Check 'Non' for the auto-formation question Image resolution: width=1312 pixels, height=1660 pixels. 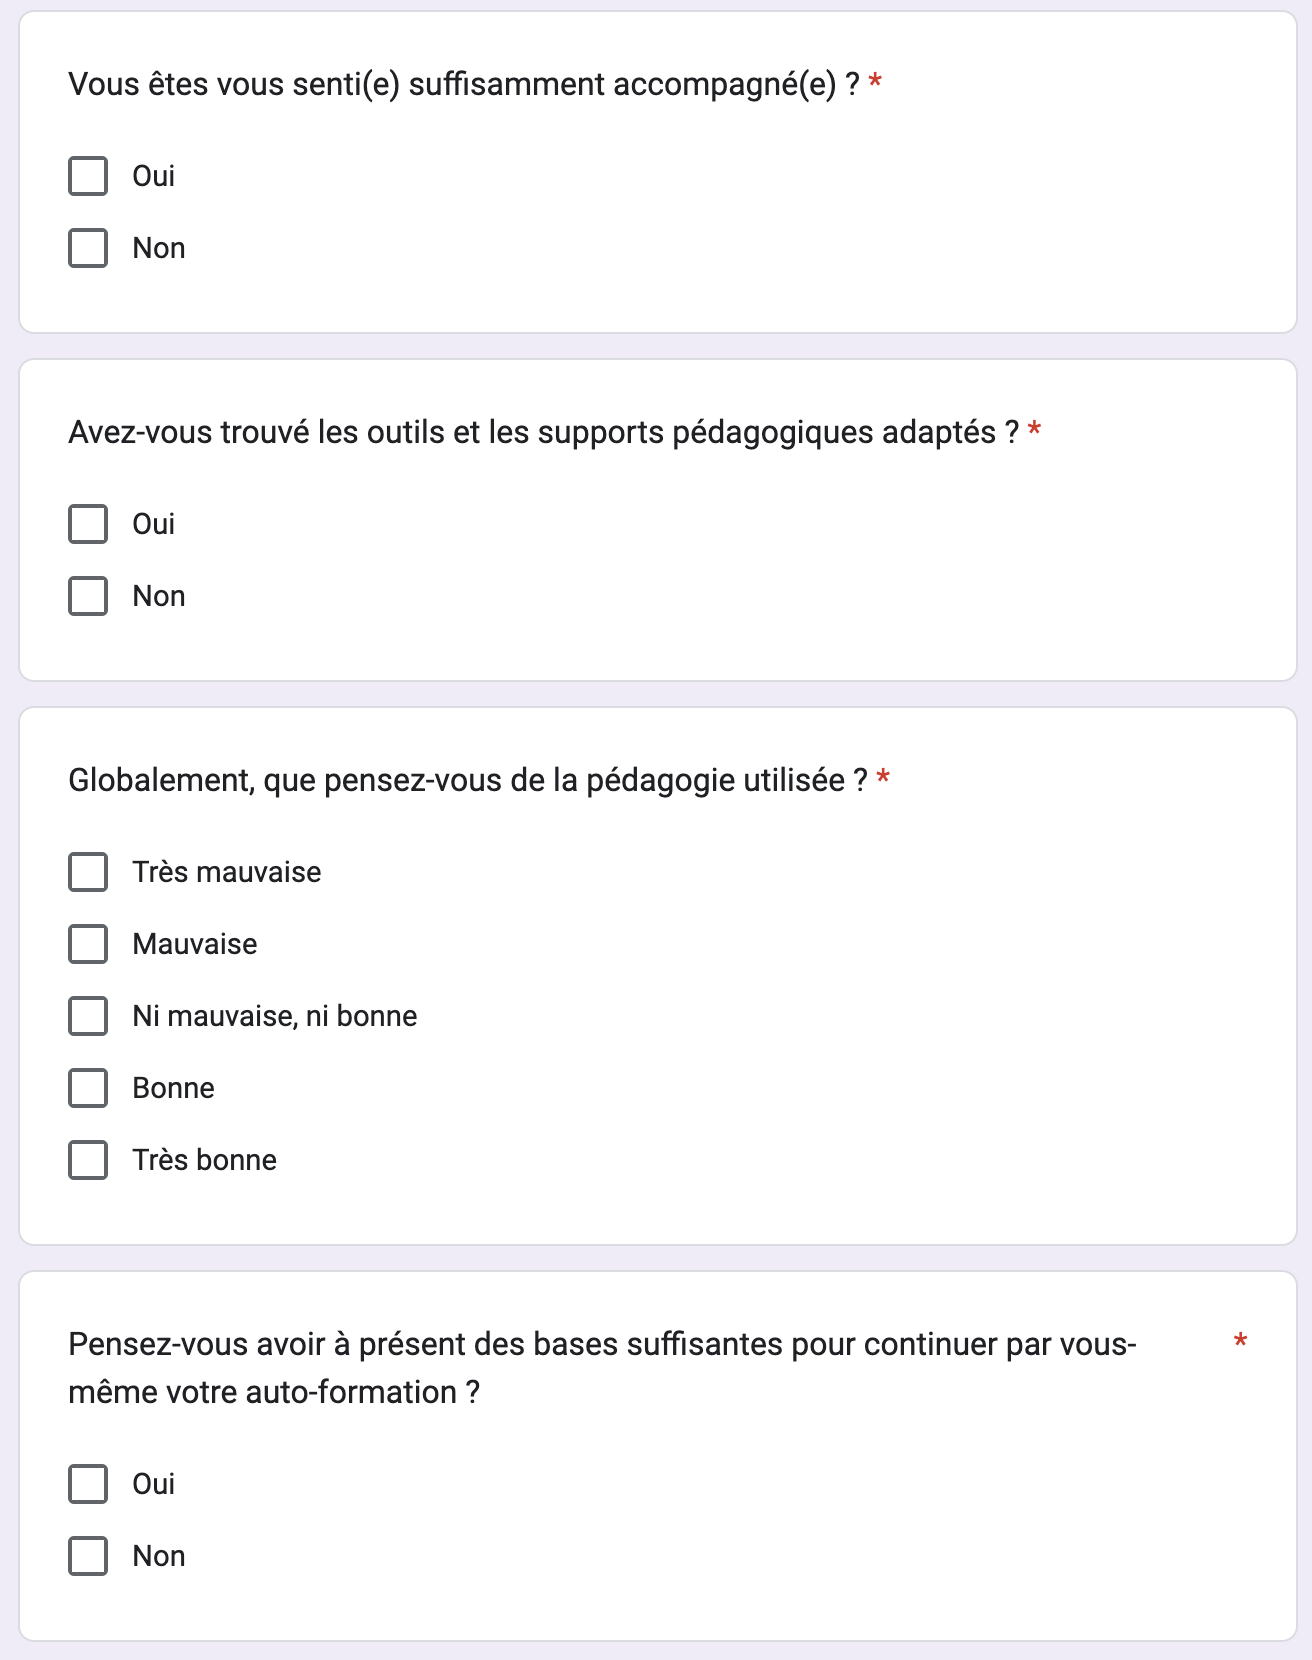point(88,1556)
